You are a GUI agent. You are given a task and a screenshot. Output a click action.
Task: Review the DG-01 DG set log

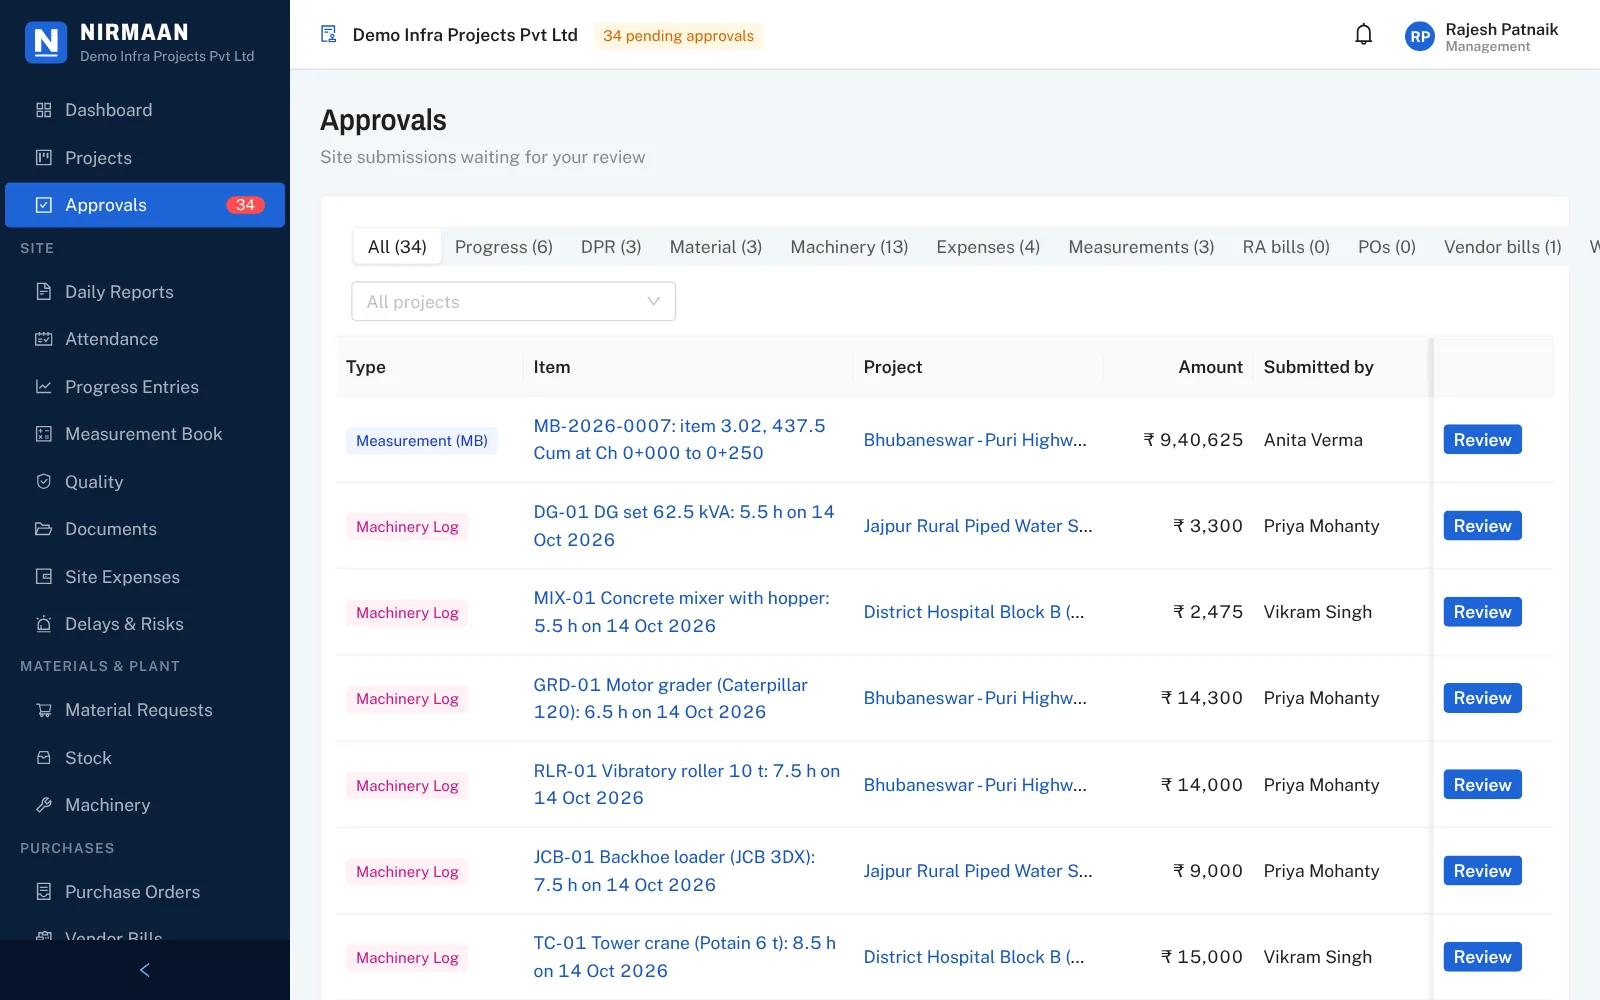1482,526
